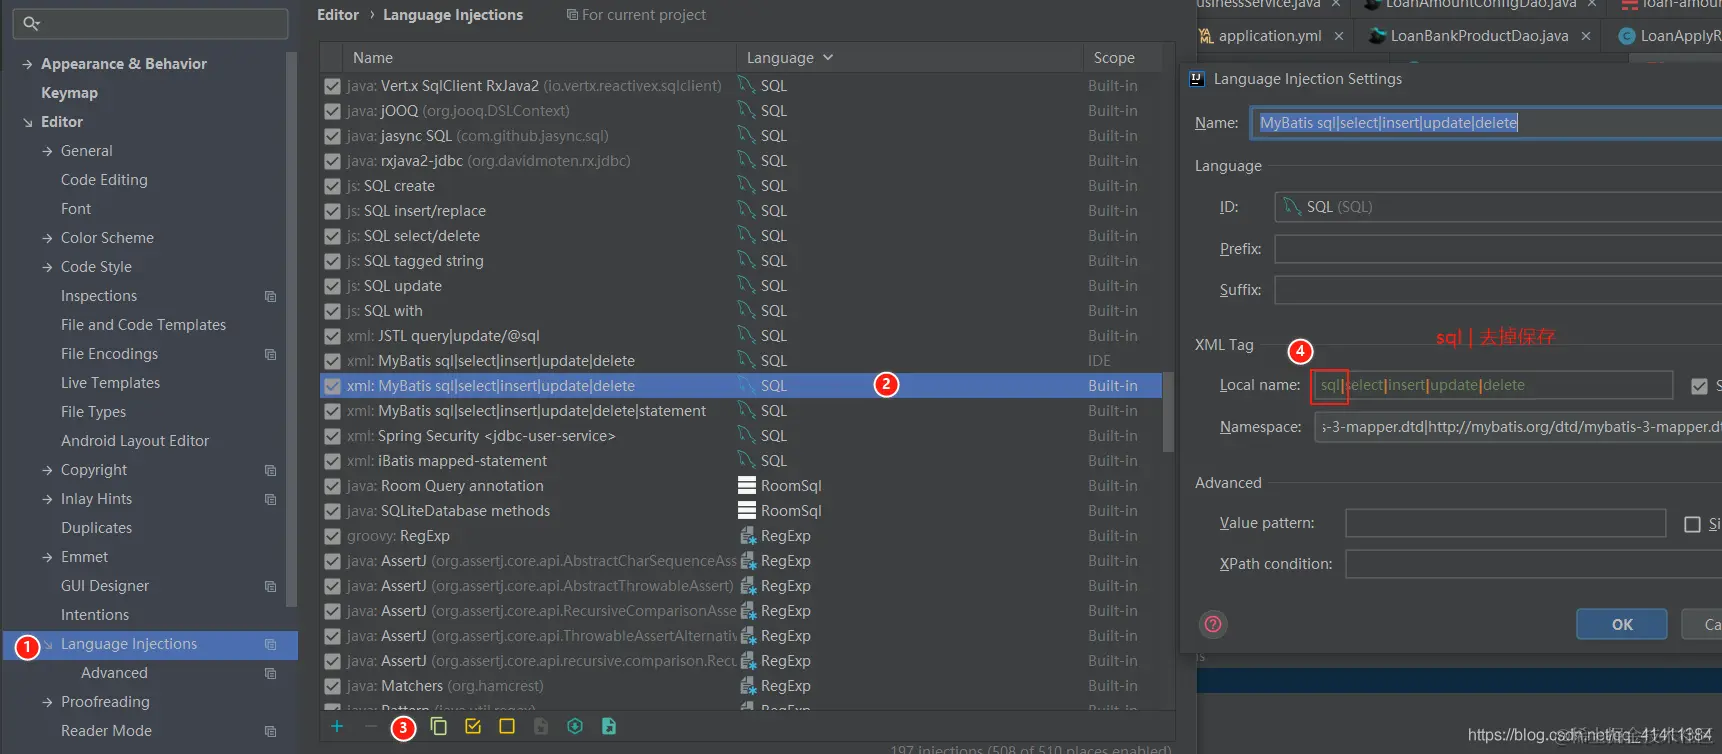Toggle checkbox for JSTL query|update/@sql injection
1722x754 pixels.
coord(333,336)
